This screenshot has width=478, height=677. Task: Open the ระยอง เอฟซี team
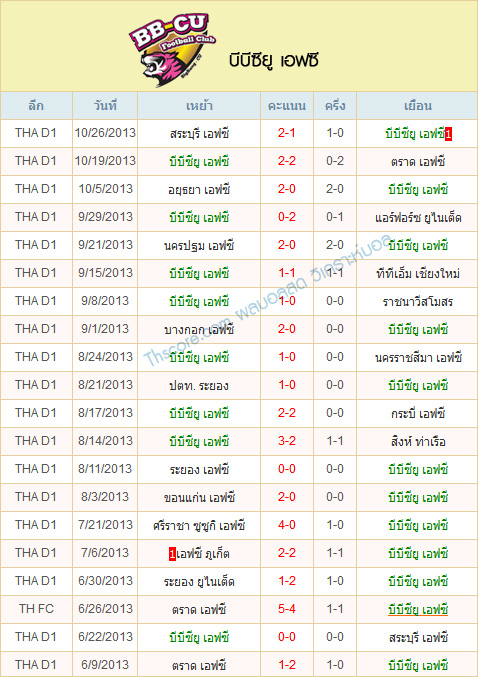pyautogui.click(x=199, y=469)
